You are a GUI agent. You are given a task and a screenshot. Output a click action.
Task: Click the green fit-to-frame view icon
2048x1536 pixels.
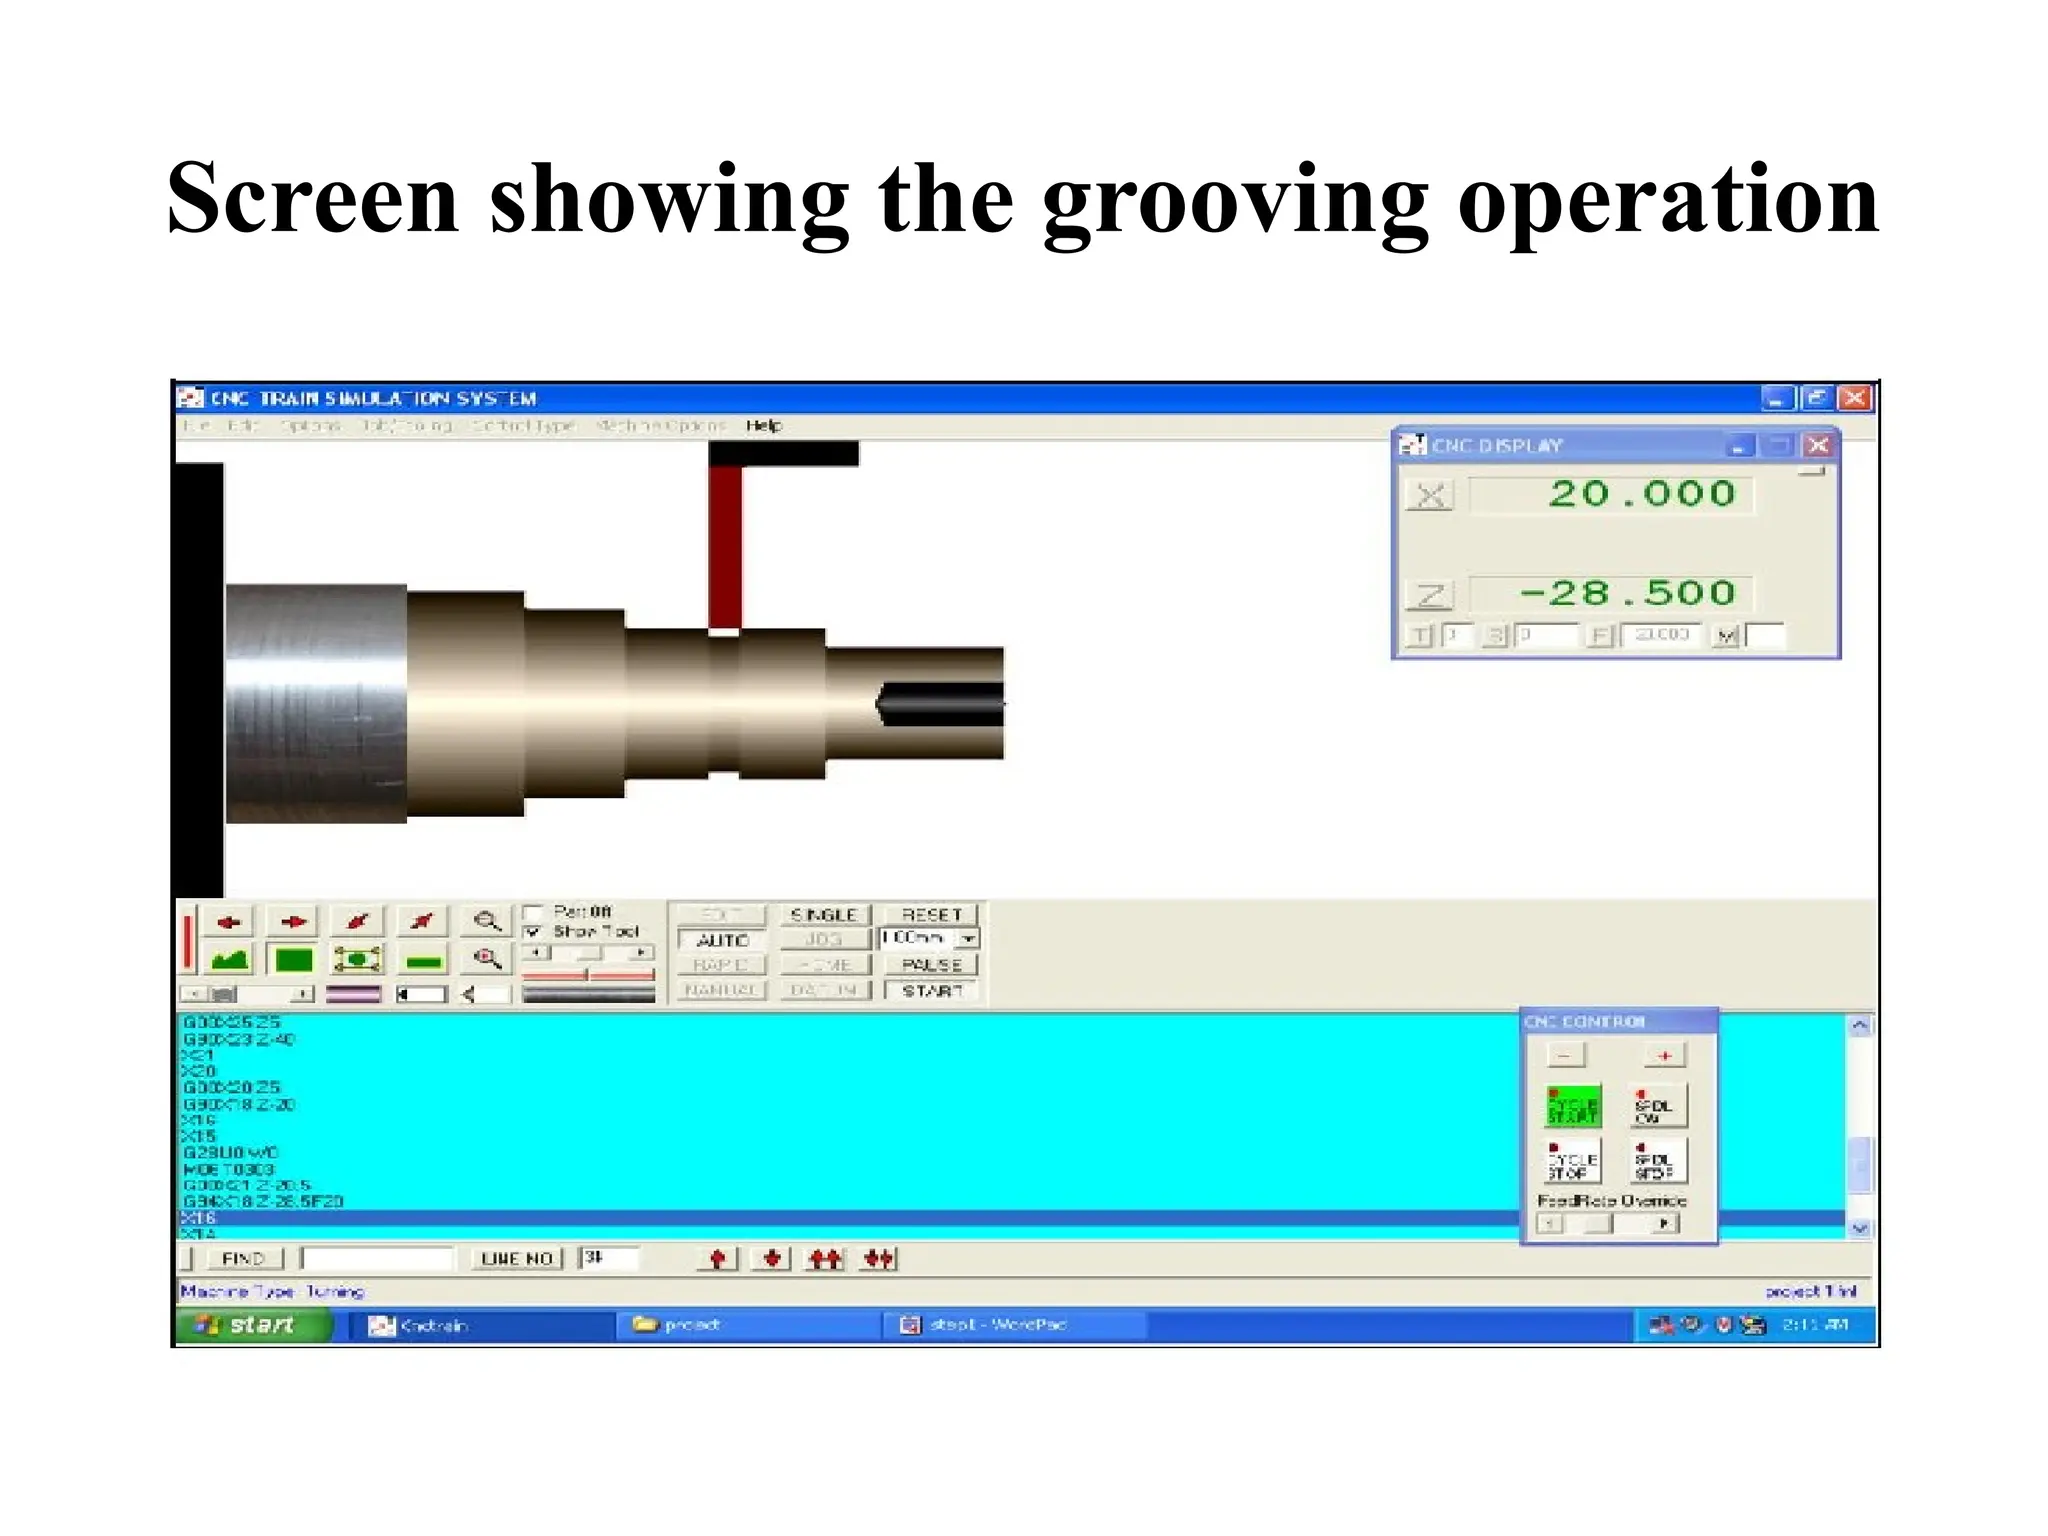[x=358, y=960]
